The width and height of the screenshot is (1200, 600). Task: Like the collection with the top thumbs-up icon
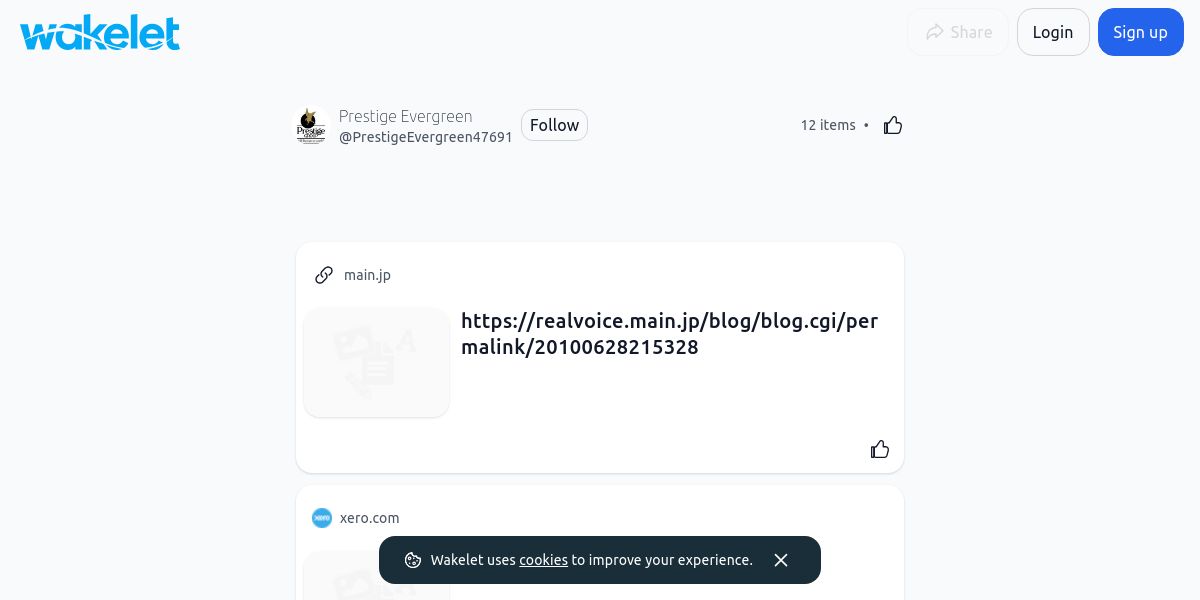point(893,125)
